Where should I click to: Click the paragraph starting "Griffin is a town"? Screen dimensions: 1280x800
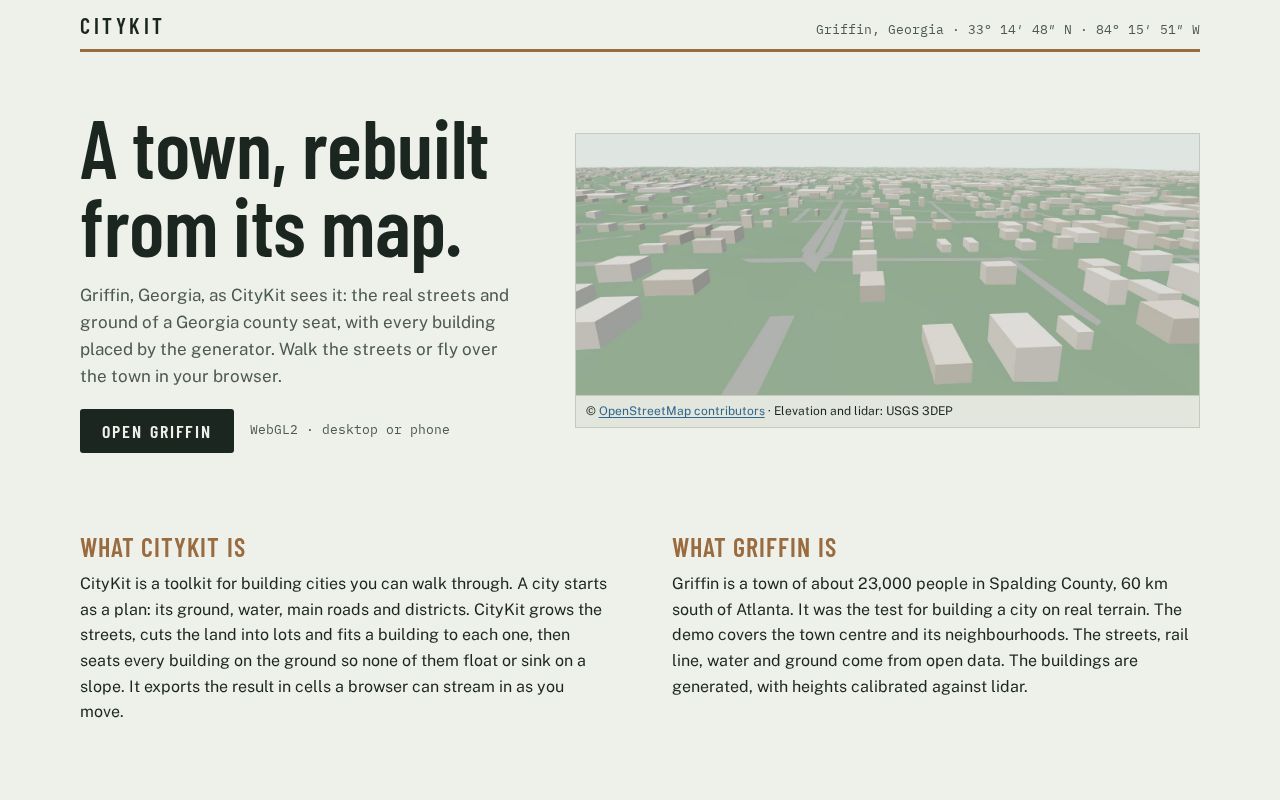pyautogui.click(x=931, y=635)
